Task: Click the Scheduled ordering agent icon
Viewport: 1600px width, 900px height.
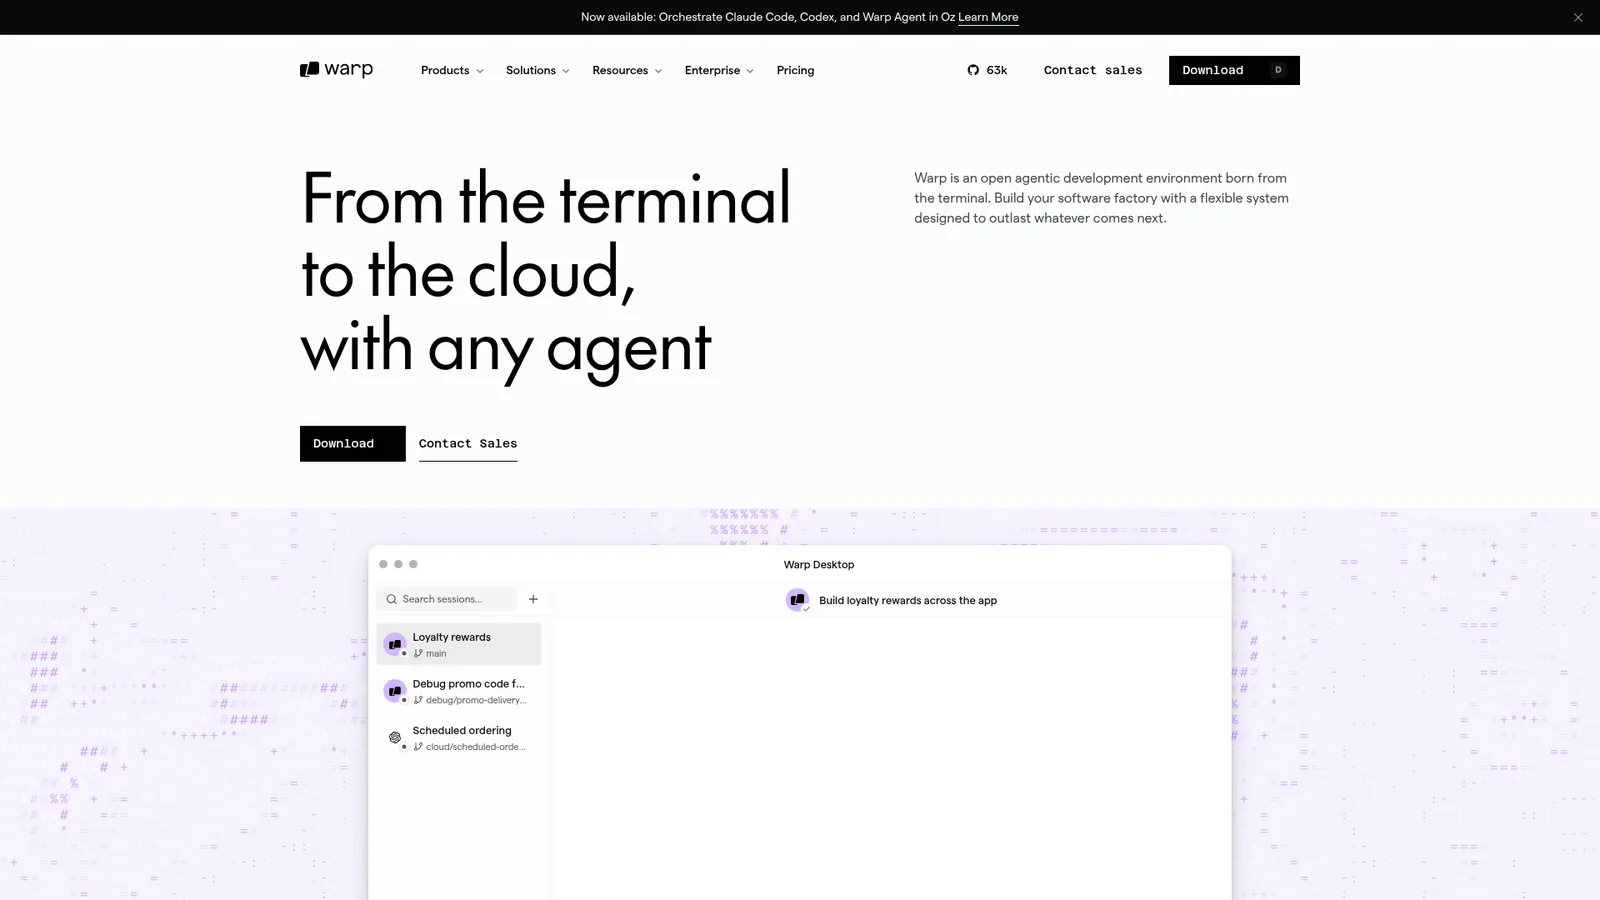Action: point(395,738)
